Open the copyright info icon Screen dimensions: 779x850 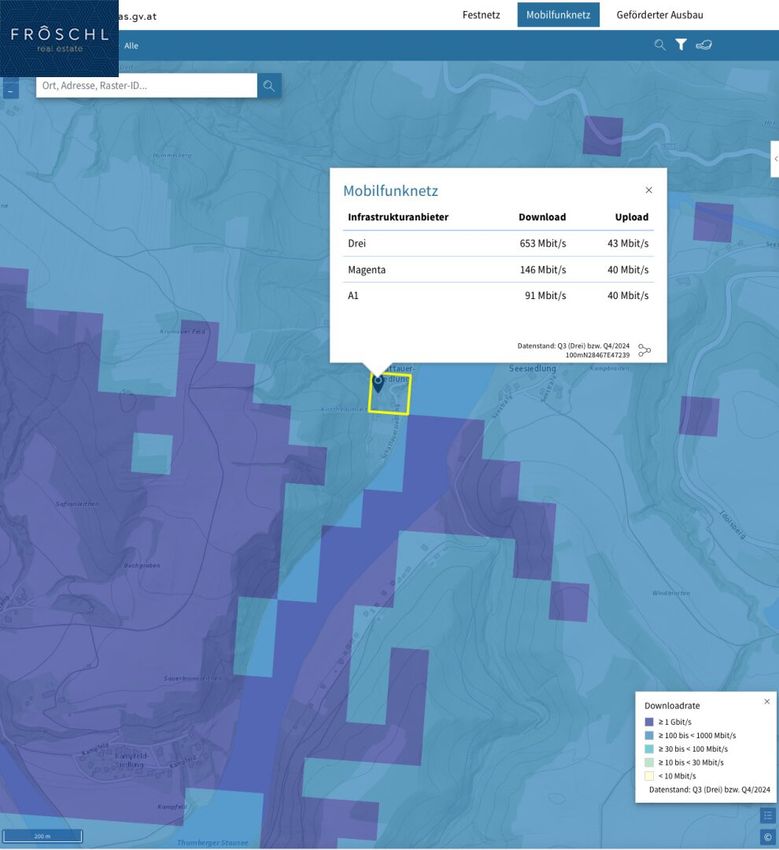coord(767,837)
